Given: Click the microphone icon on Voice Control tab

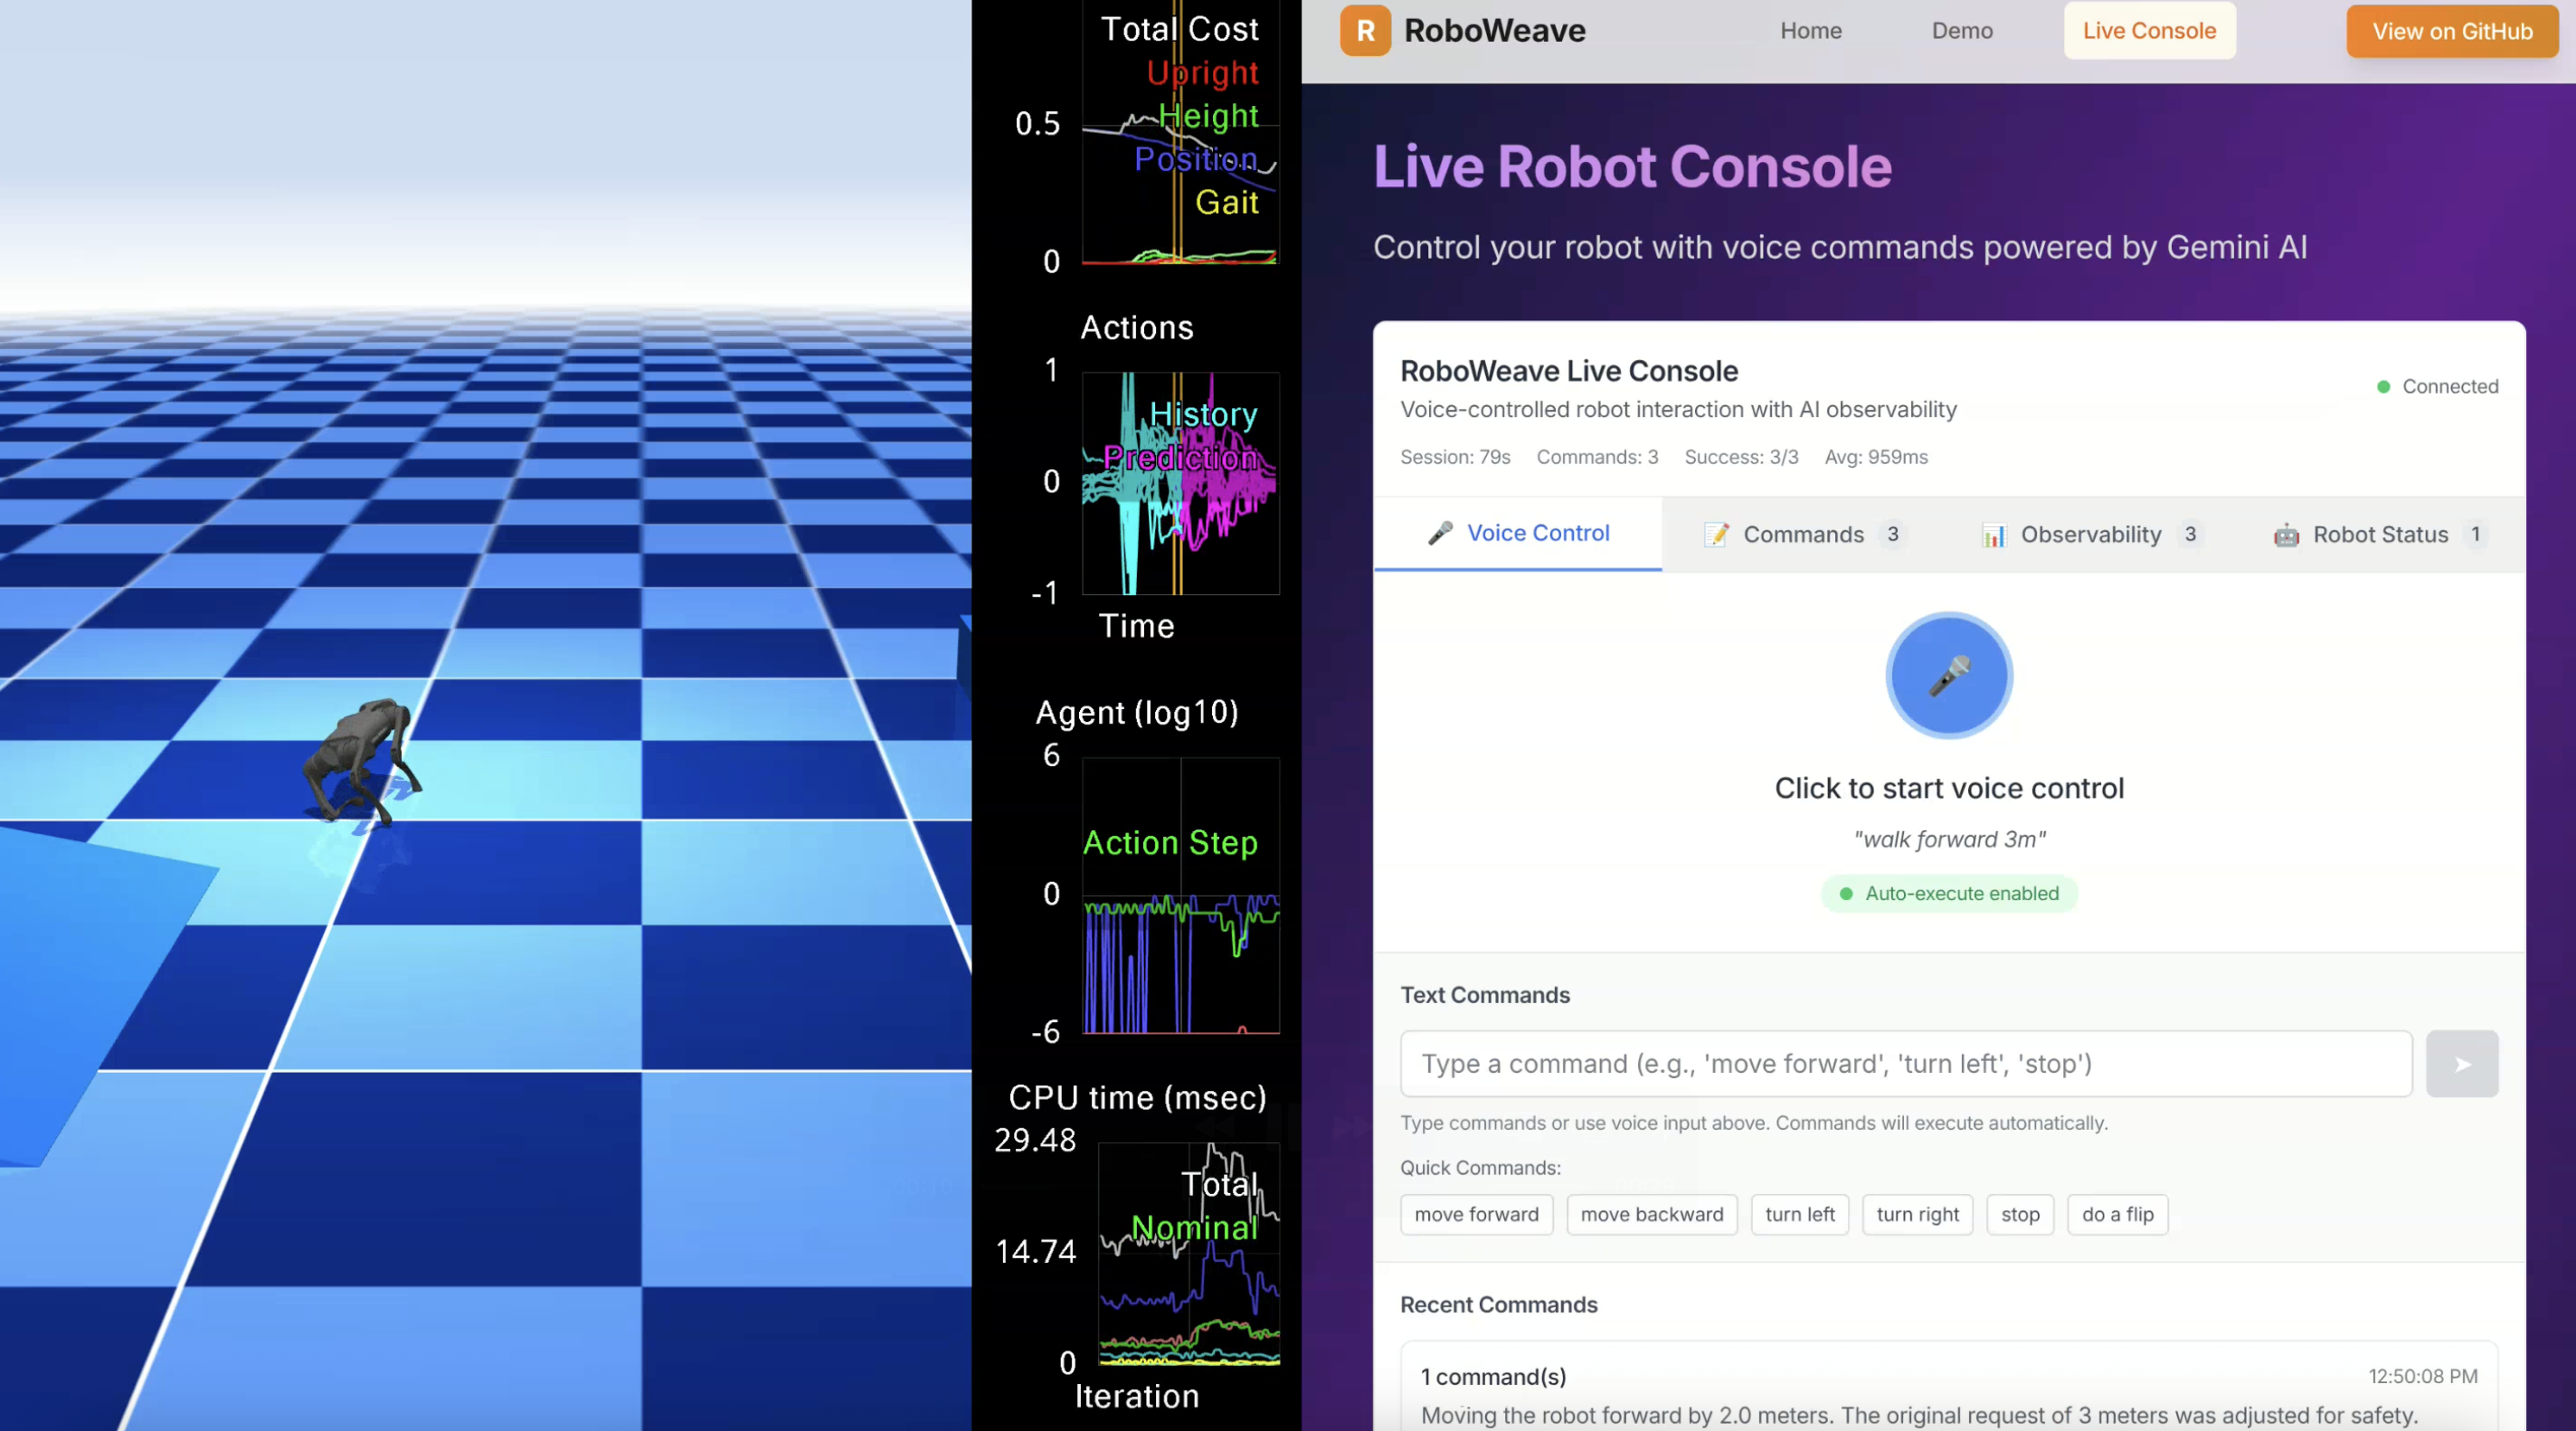Looking at the screenshot, I should pyautogui.click(x=1440, y=533).
